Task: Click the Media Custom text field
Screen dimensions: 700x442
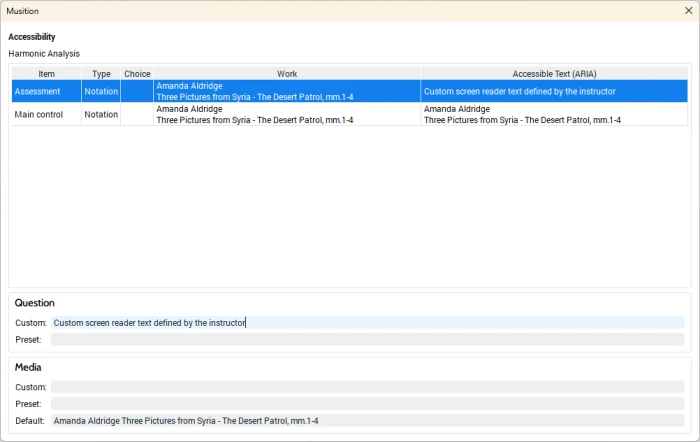Action: [x=367, y=387]
